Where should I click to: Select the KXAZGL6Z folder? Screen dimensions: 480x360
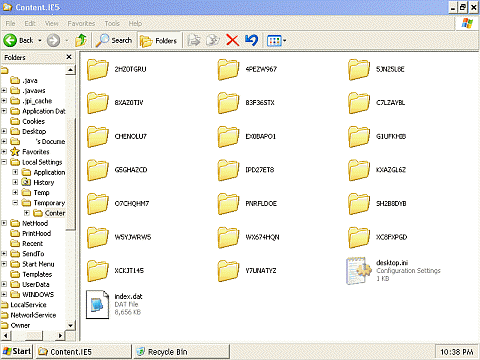click(x=377, y=170)
